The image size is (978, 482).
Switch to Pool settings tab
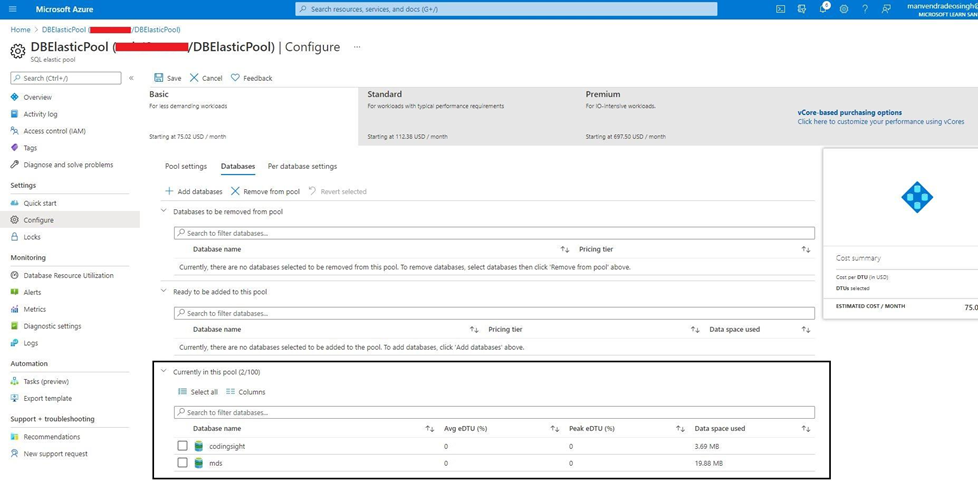click(x=185, y=166)
